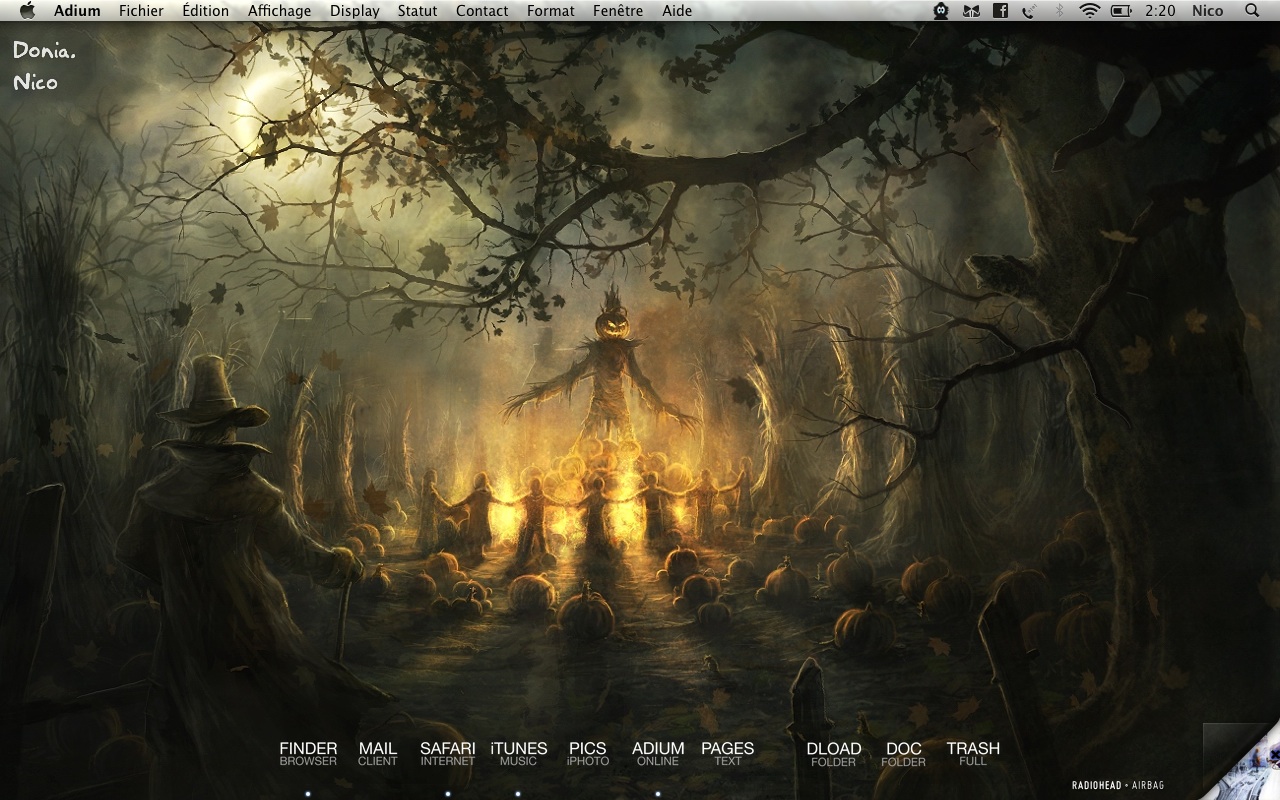Image resolution: width=1280 pixels, height=800 pixels.
Task: Launch FINDER Browser from the dock
Action: click(308, 754)
